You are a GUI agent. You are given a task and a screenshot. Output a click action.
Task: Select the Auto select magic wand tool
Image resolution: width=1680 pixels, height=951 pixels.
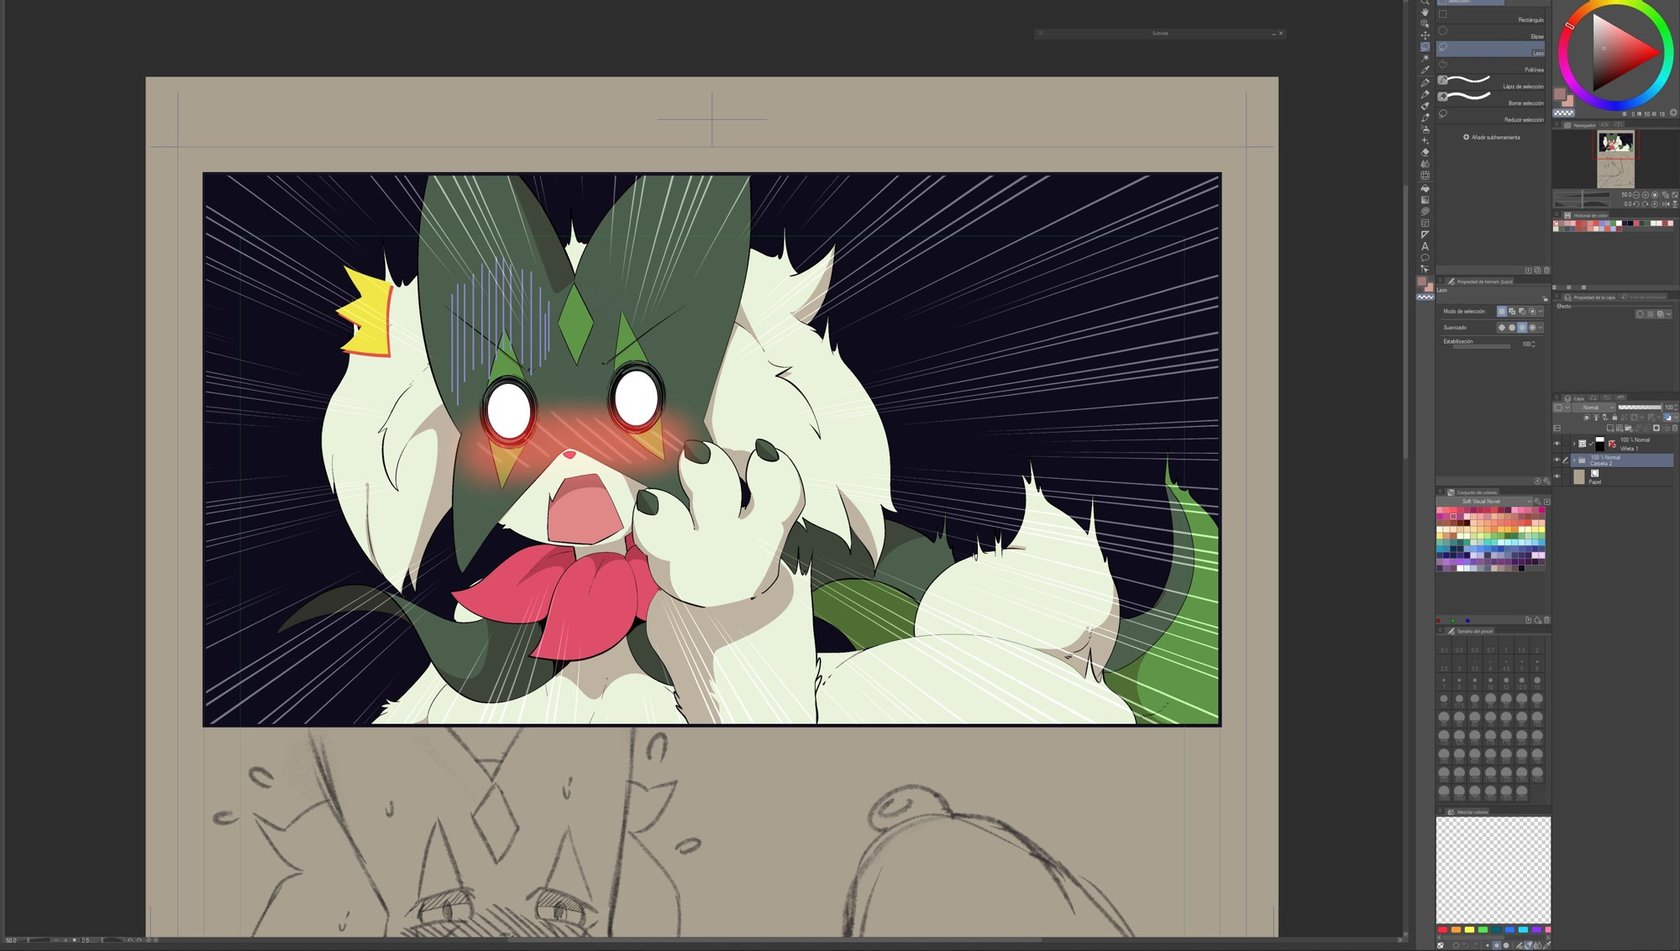pos(1425,58)
